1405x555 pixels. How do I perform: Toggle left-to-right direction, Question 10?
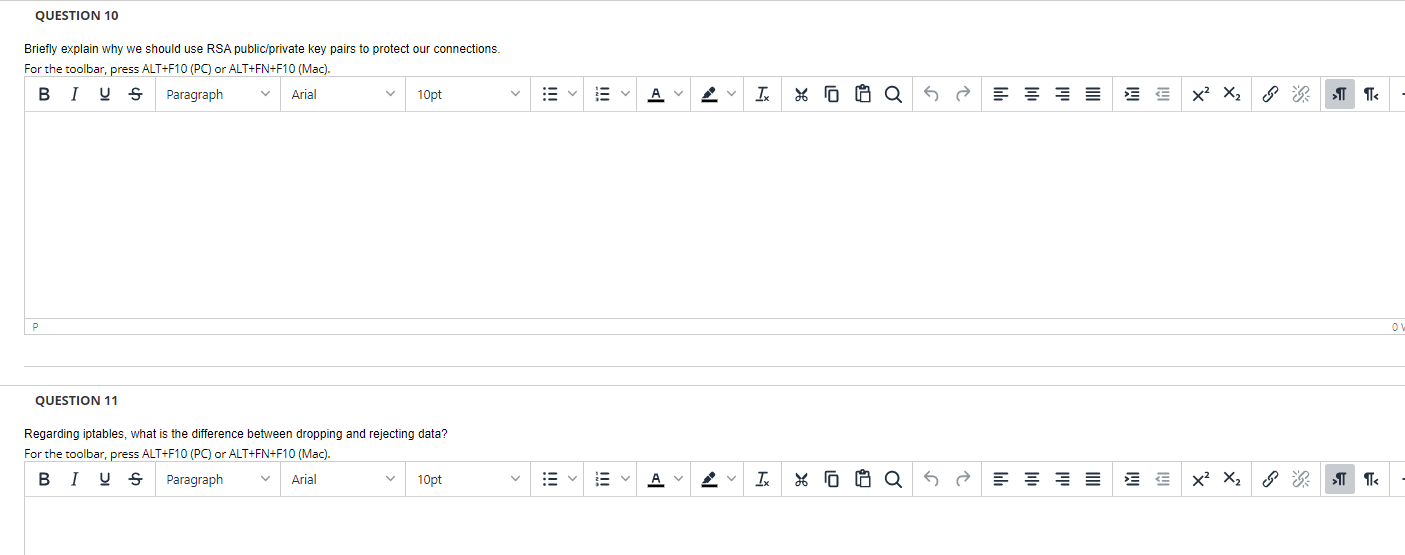(1339, 94)
